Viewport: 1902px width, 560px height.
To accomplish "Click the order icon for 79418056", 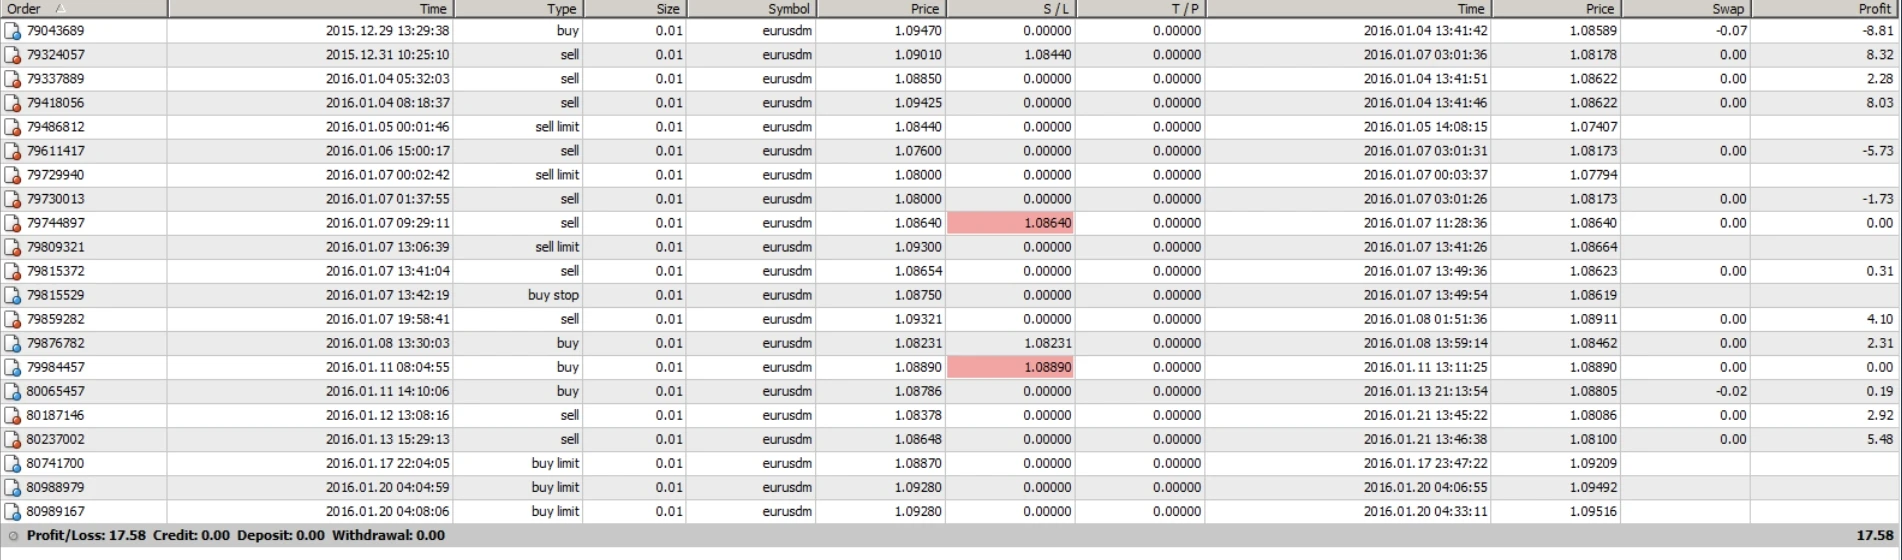I will 13,103.
